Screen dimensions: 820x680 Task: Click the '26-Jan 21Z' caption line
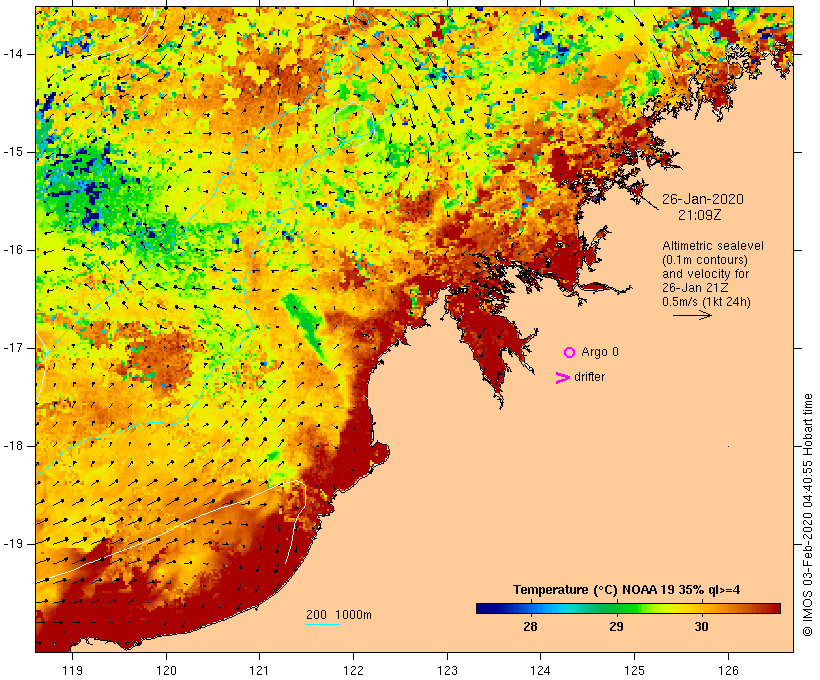point(695,288)
